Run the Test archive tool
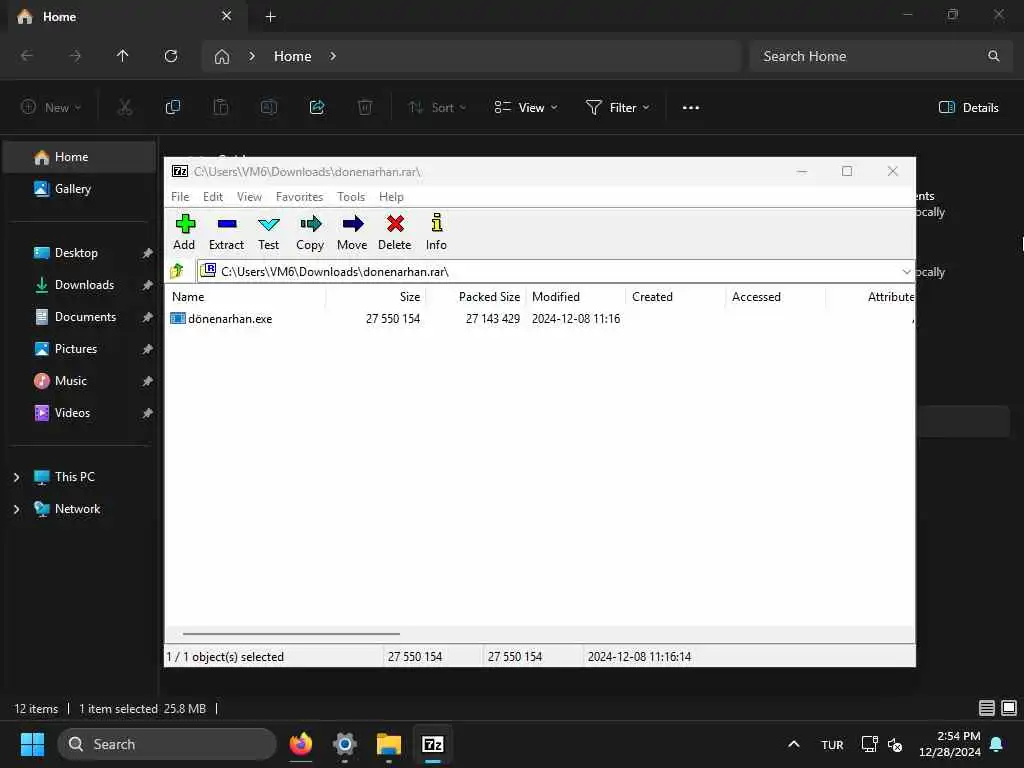The image size is (1024, 768). (x=268, y=232)
